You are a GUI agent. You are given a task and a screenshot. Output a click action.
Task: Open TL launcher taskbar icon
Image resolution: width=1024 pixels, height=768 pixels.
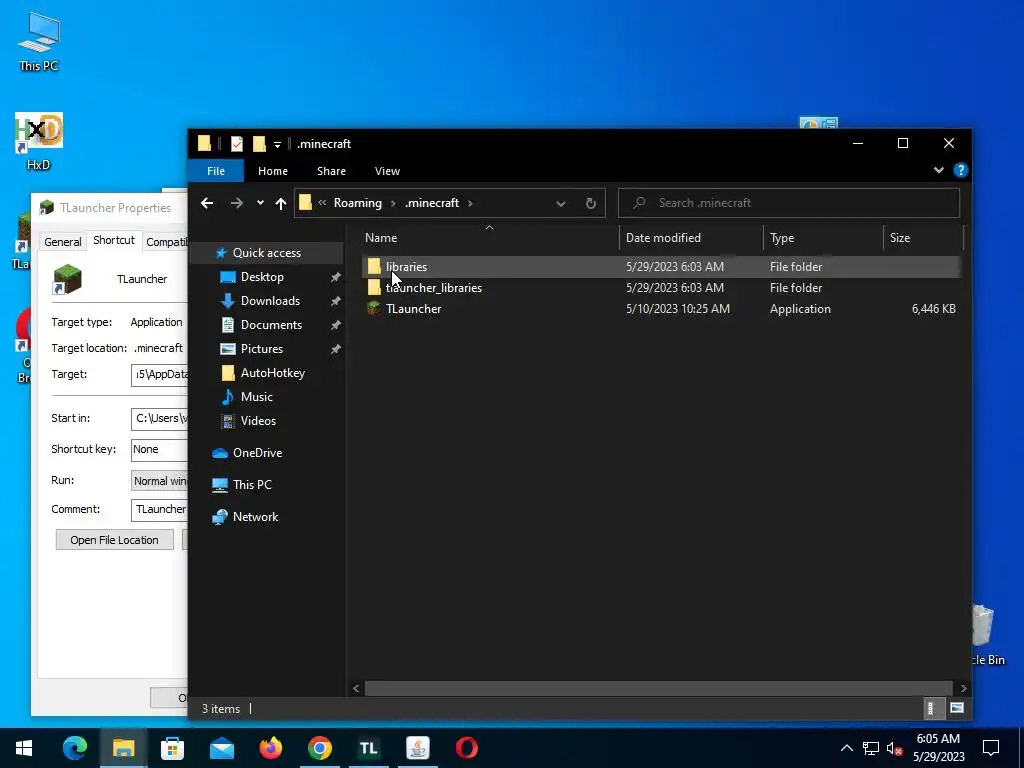368,748
